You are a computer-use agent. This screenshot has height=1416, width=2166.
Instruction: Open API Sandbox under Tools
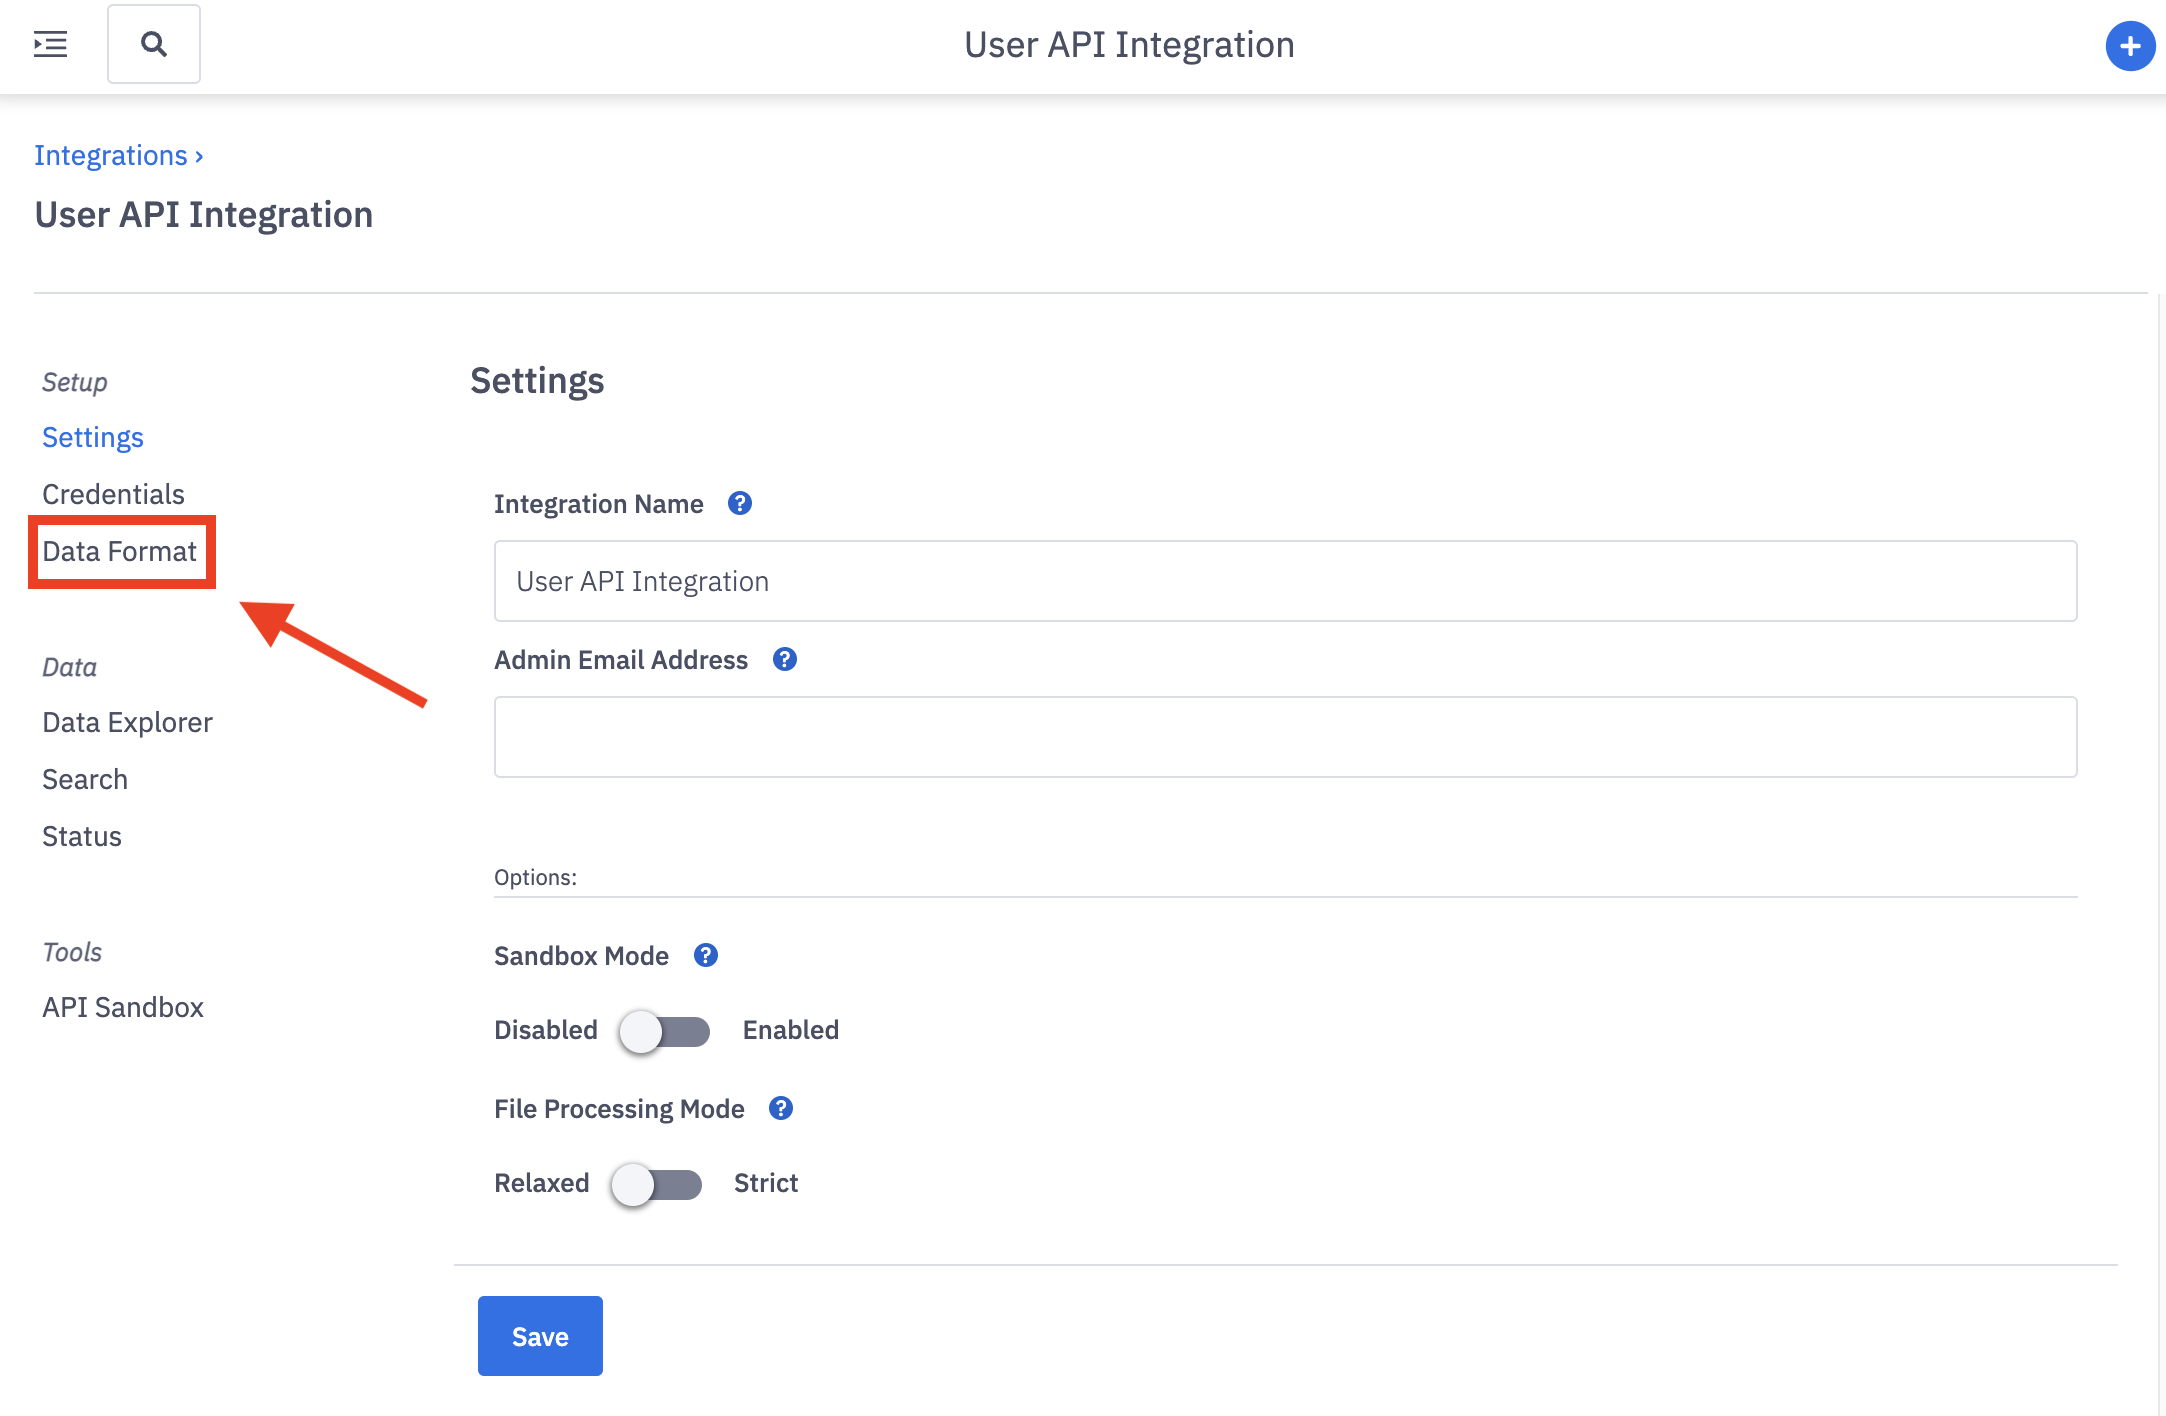pyautogui.click(x=123, y=1007)
